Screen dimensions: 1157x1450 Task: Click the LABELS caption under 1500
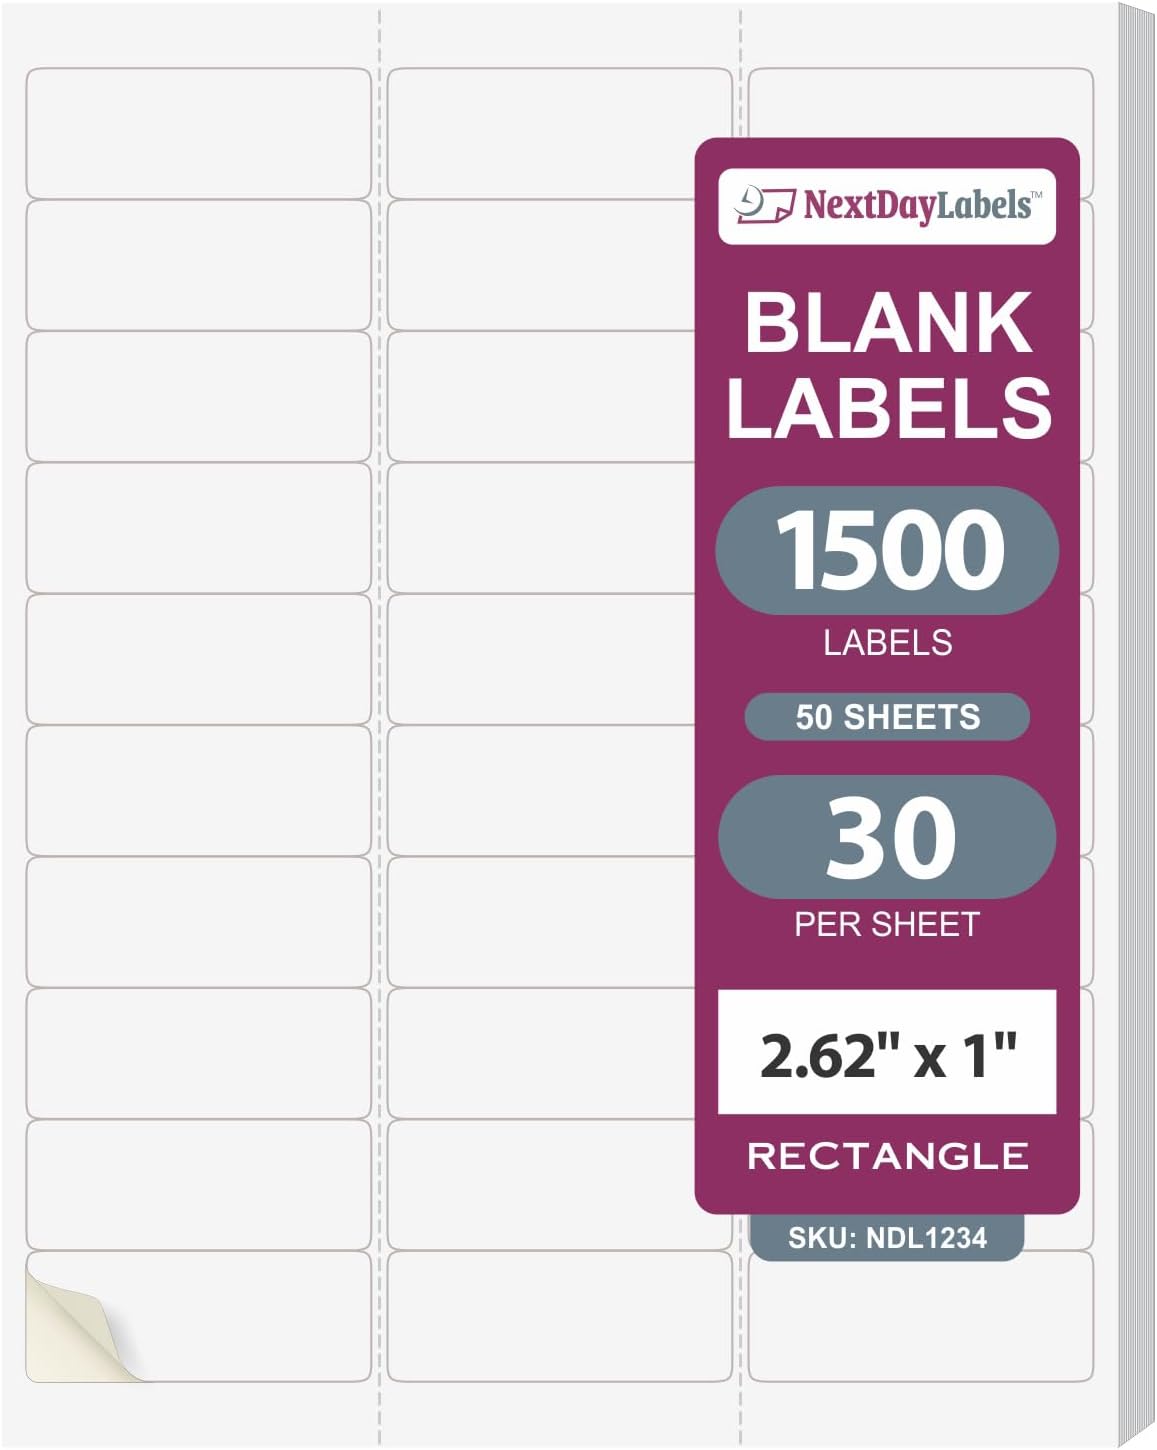887,642
